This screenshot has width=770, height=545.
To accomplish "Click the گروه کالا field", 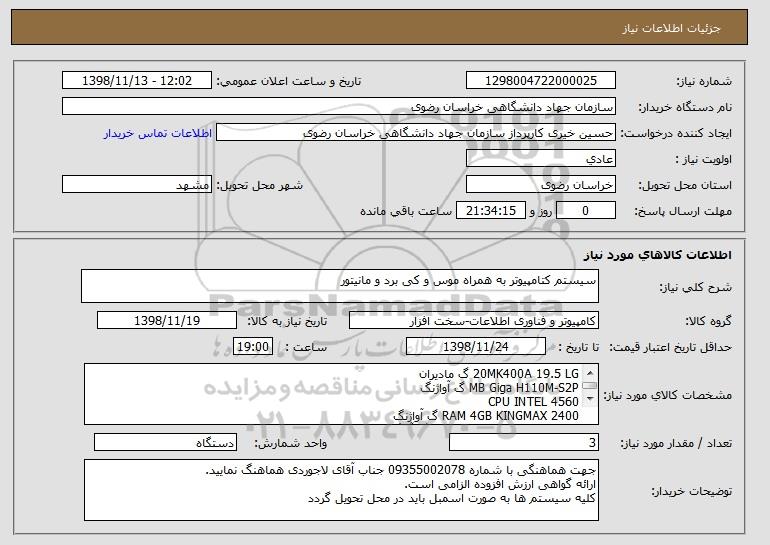I will click(474, 321).
